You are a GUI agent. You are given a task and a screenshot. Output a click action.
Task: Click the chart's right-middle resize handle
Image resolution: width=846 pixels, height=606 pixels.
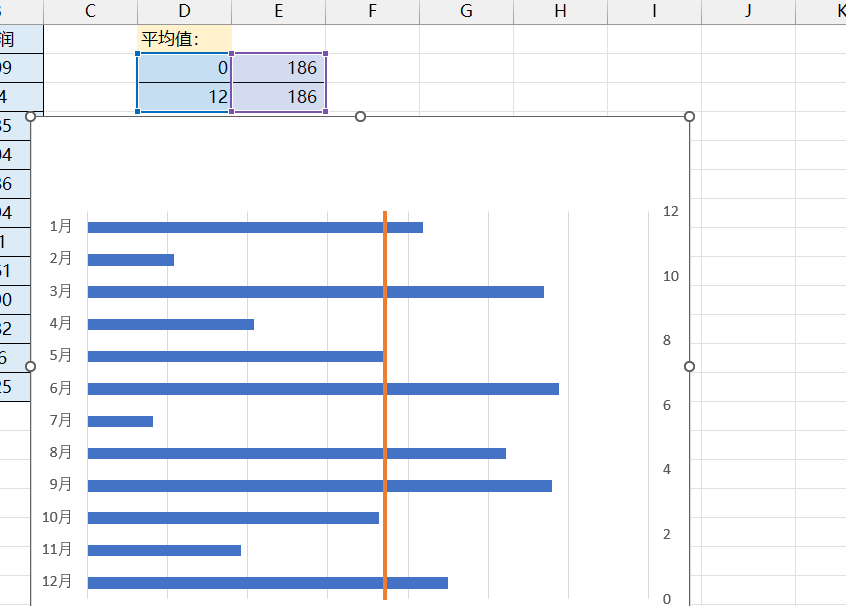point(689,366)
